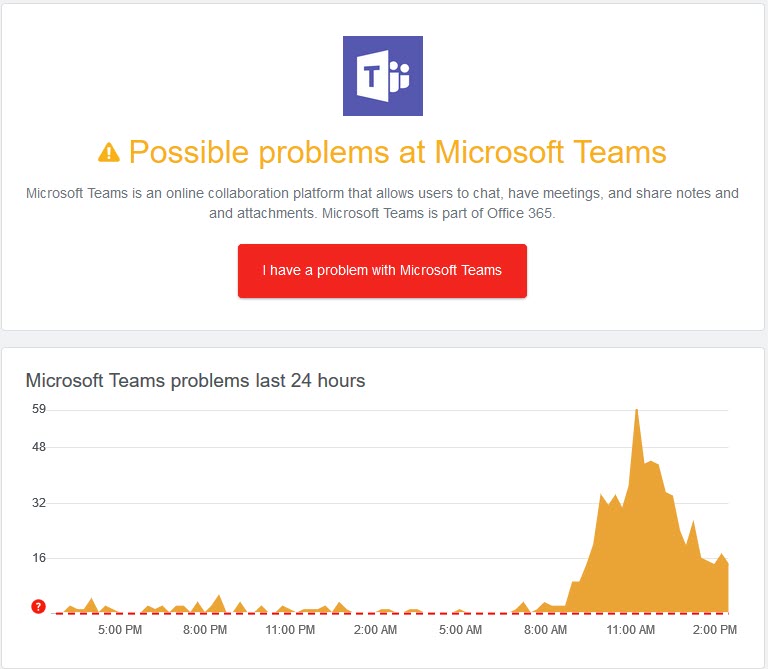Screen dimensions: 768x669
Task: Select the 5:00 AM time axis label
Action: click(461, 630)
